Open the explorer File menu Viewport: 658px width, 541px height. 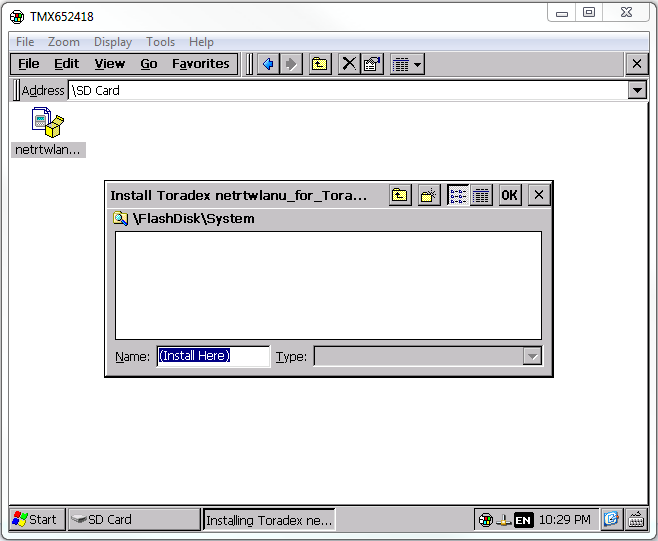pos(29,64)
